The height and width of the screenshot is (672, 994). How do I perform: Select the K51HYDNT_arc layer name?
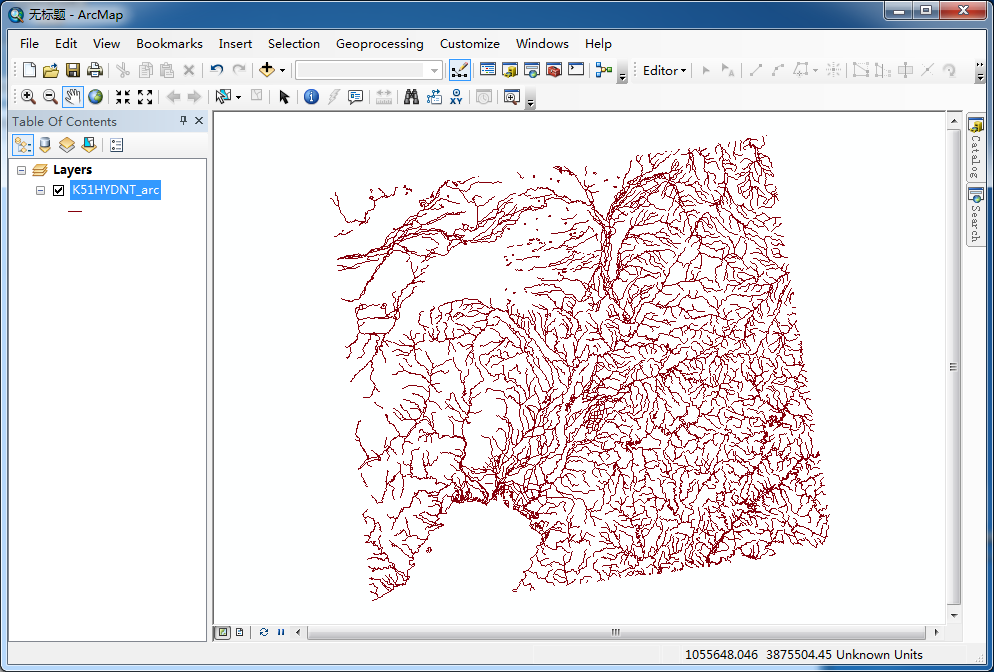(x=115, y=190)
